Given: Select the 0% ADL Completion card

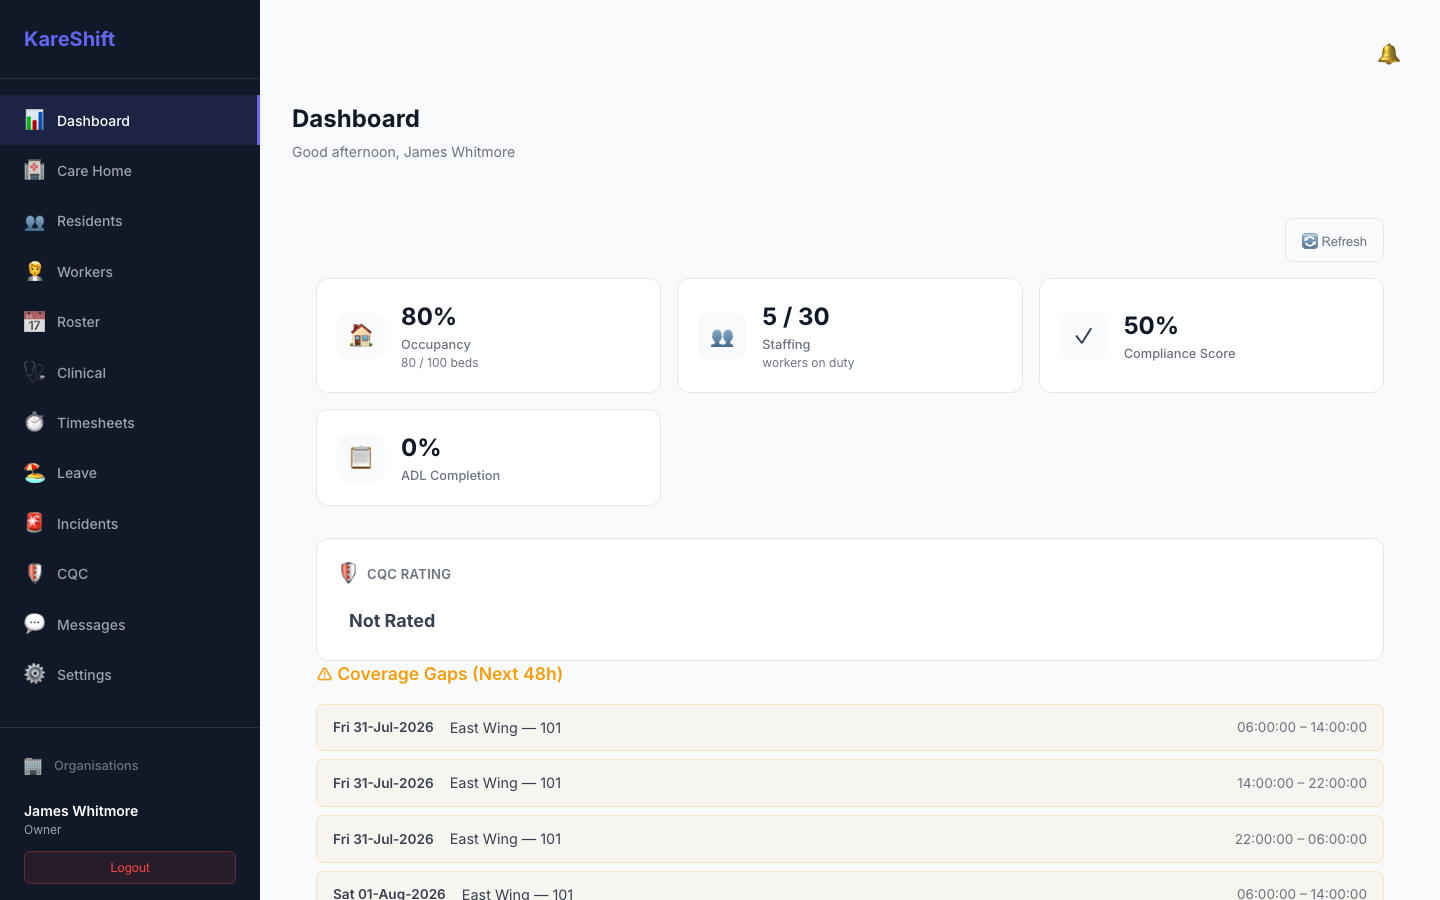Looking at the screenshot, I should pos(488,458).
